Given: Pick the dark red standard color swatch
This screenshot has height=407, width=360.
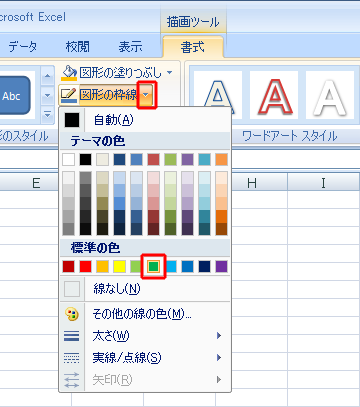Looking at the screenshot, I should point(68,267).
